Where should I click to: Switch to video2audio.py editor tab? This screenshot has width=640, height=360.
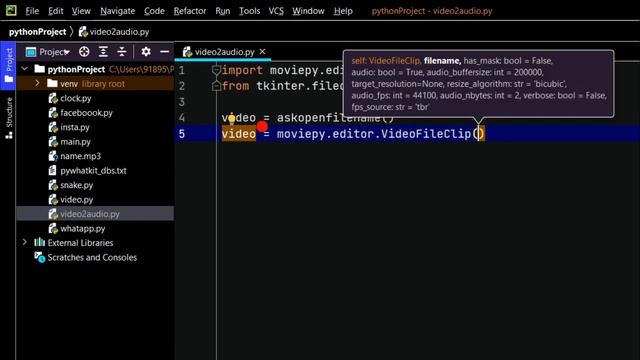(x=224, y=52)
